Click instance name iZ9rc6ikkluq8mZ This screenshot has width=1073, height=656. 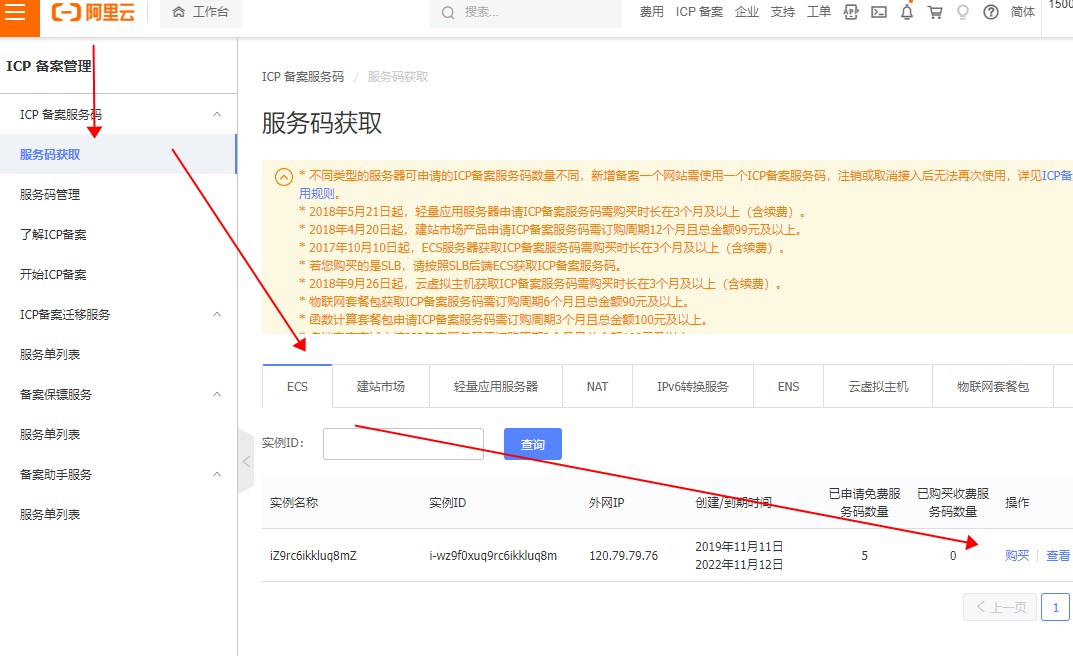(313, 555)
